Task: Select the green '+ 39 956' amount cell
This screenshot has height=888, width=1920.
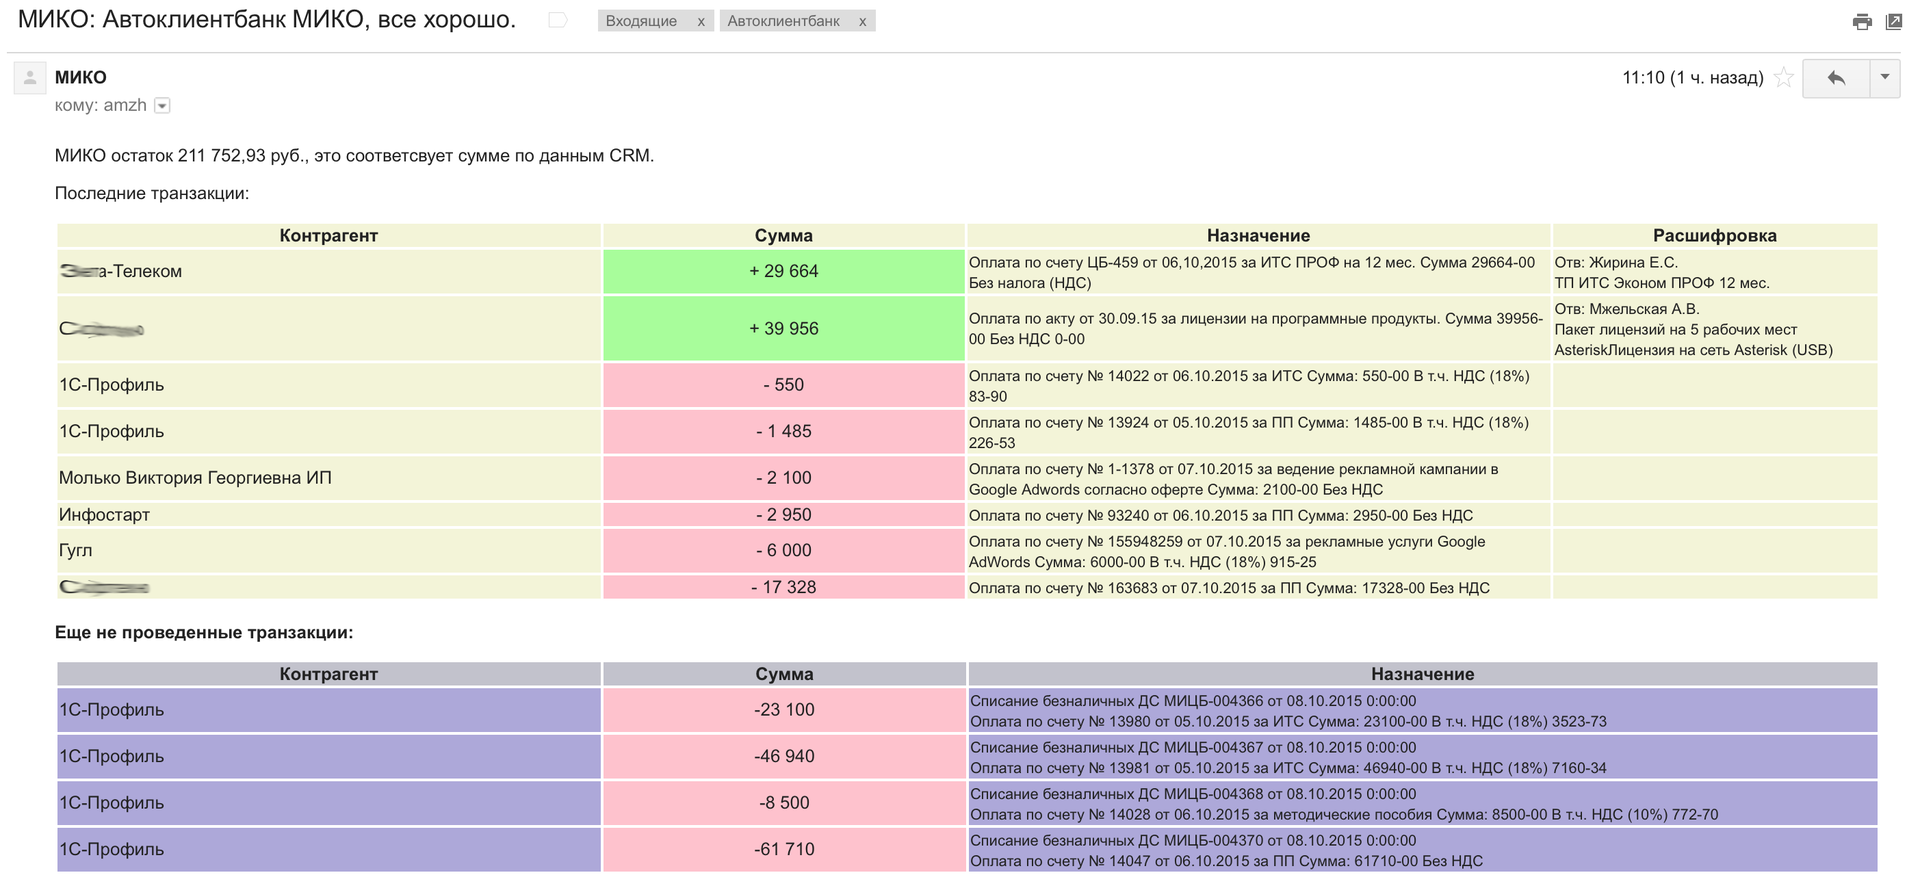Action: 784,329
